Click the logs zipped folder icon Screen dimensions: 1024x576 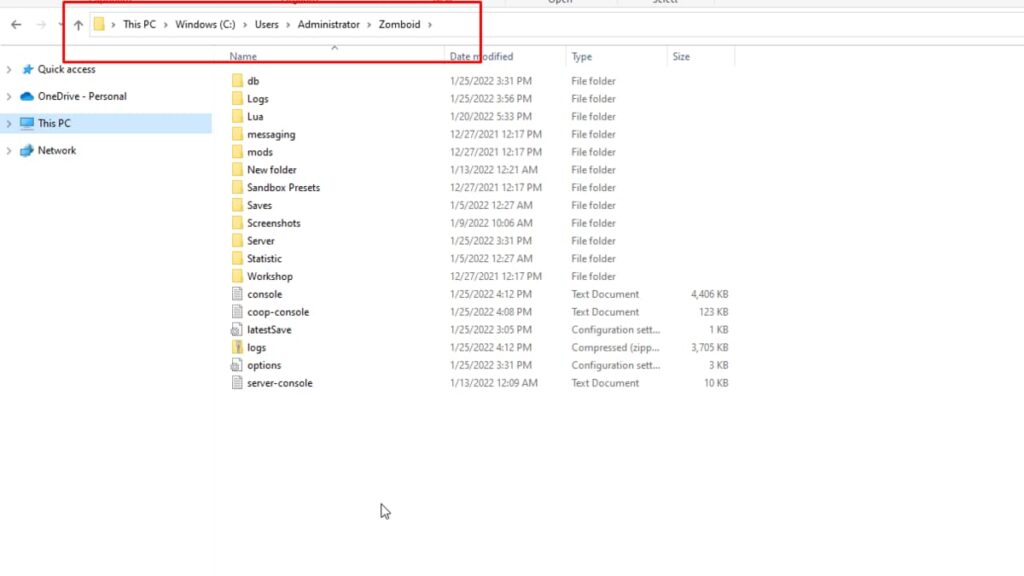pos(237,347)
